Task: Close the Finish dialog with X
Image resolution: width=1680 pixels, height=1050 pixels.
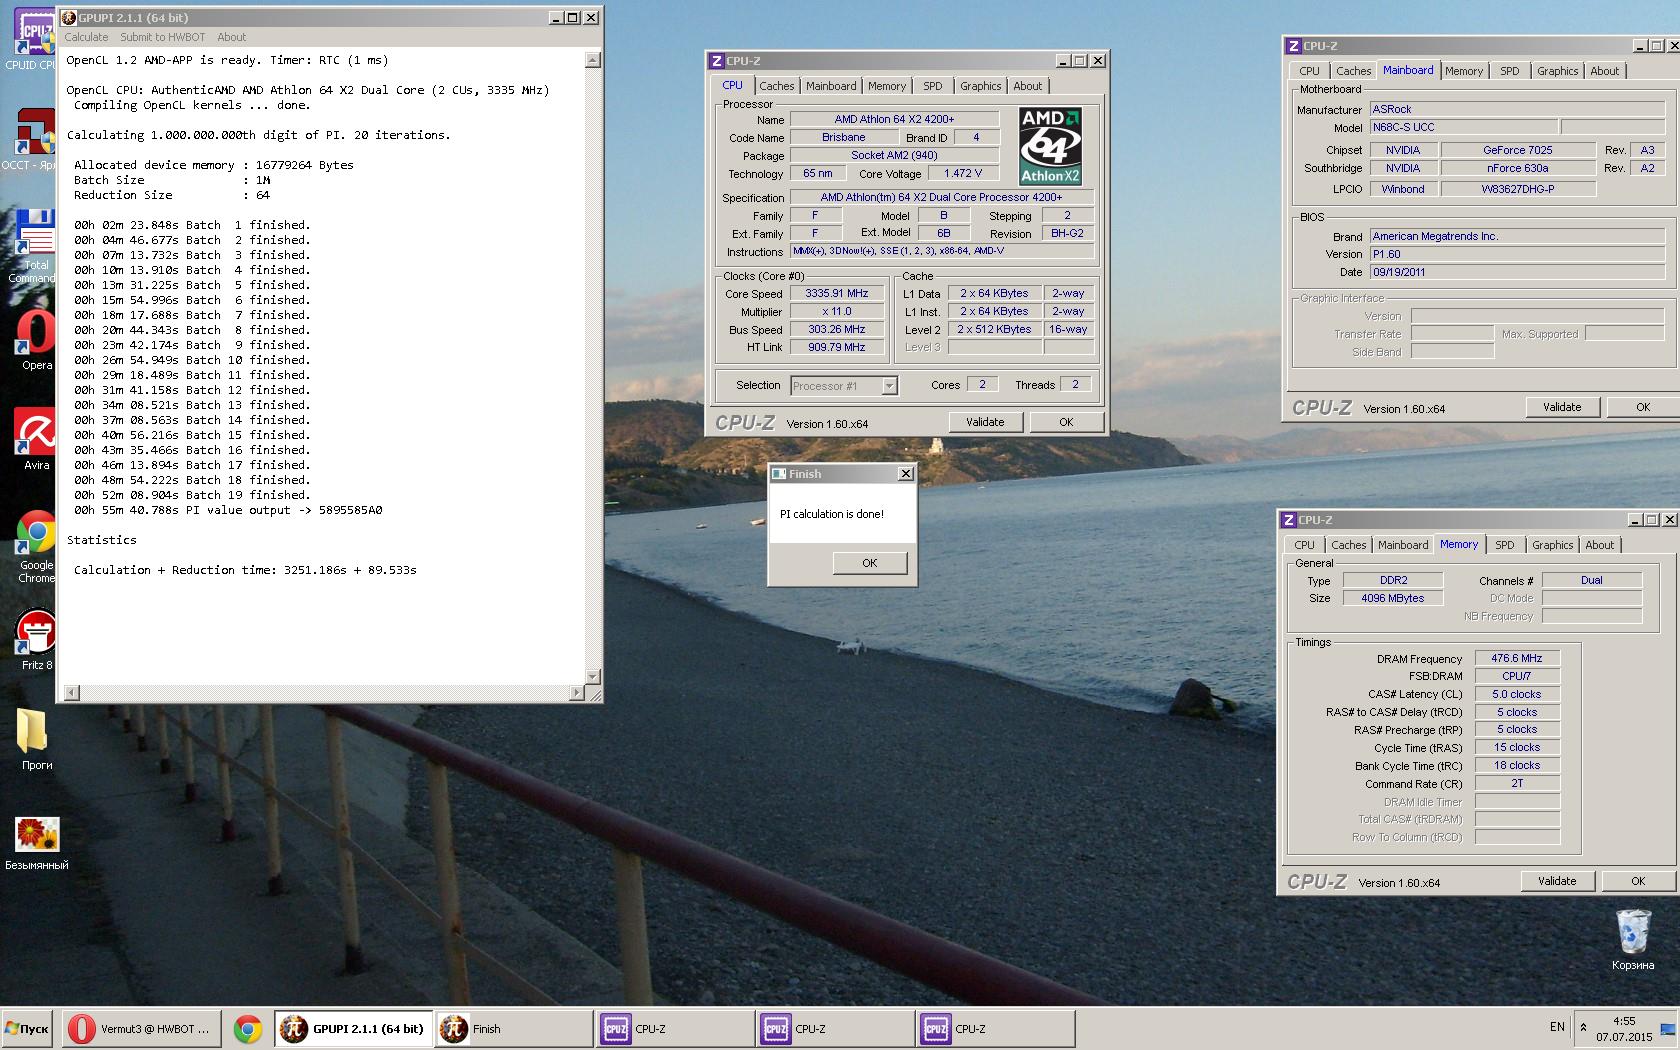Action: [x=905, y=474]
